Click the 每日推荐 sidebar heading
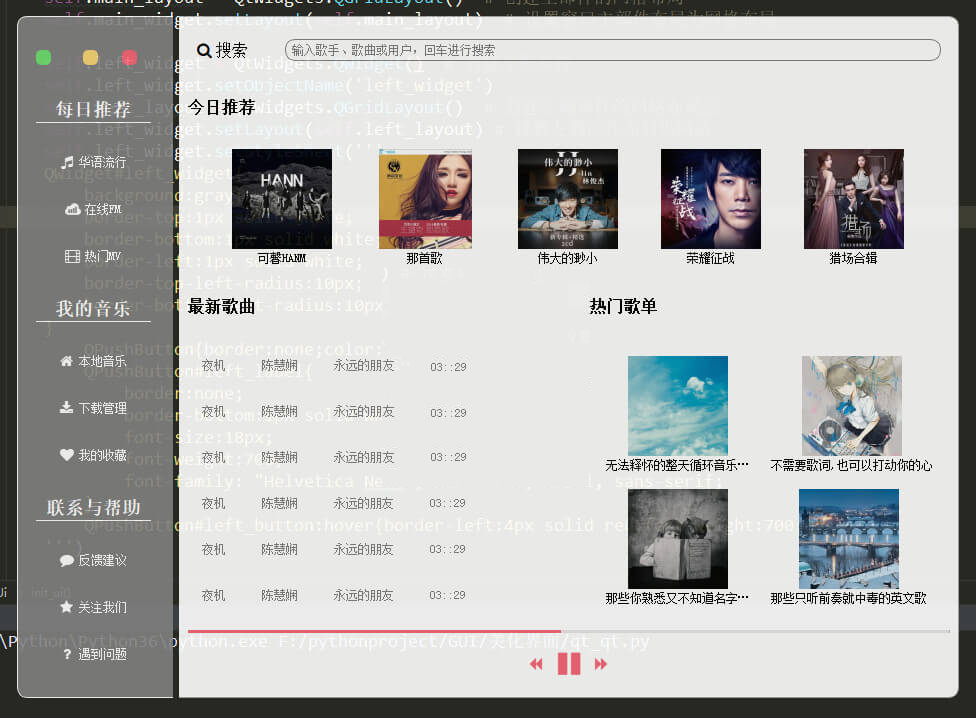976x718 pixels. tap(93, 110)
